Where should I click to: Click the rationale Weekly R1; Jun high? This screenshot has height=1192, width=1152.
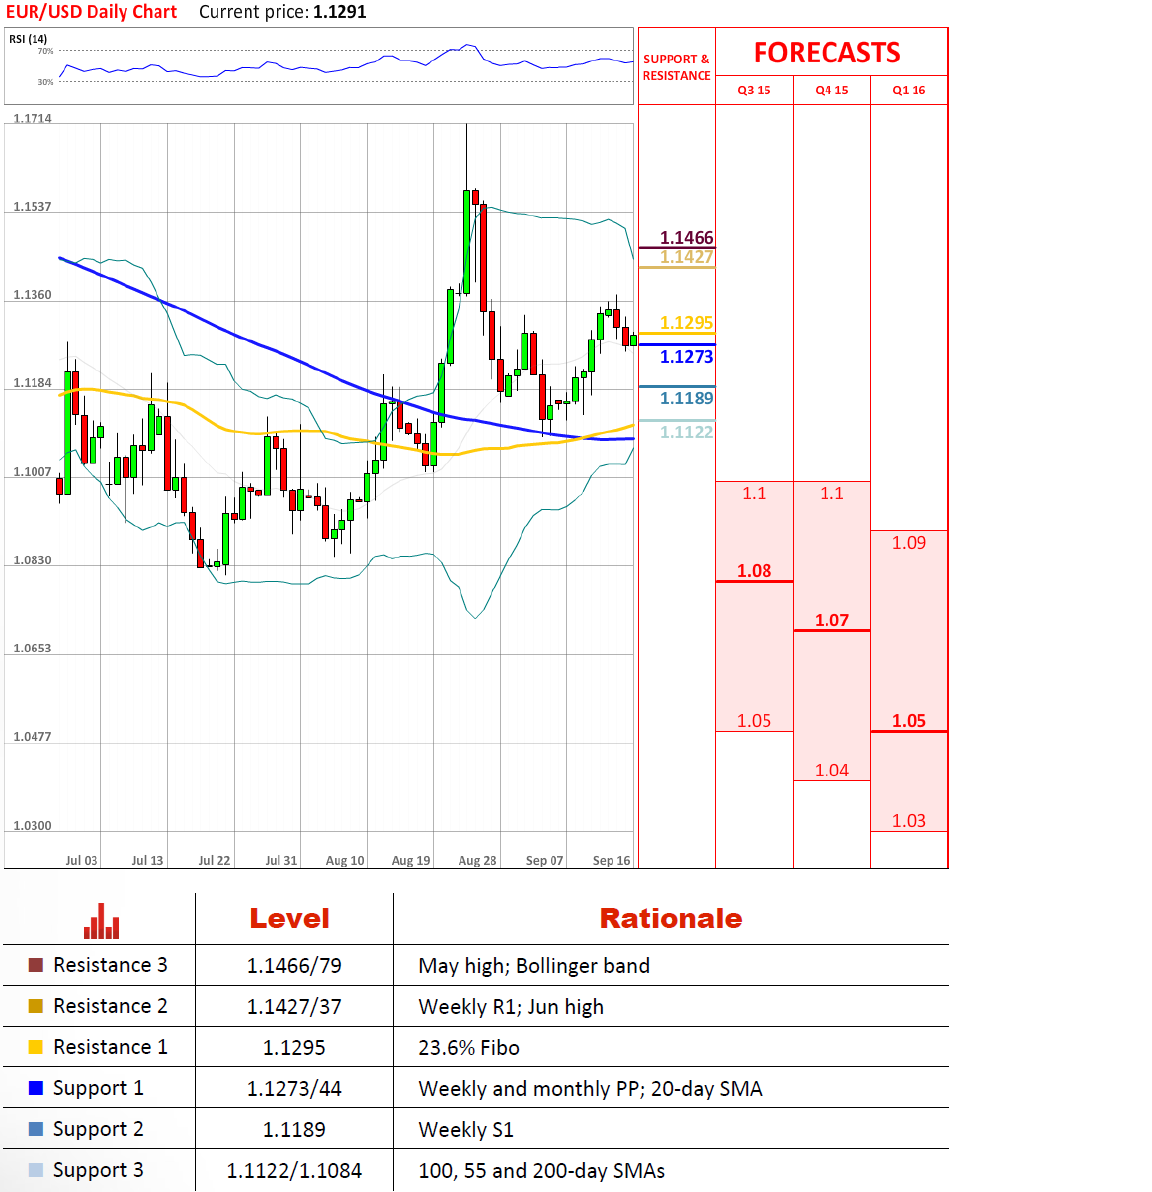pyautogui.click(x=511, y=1007)
